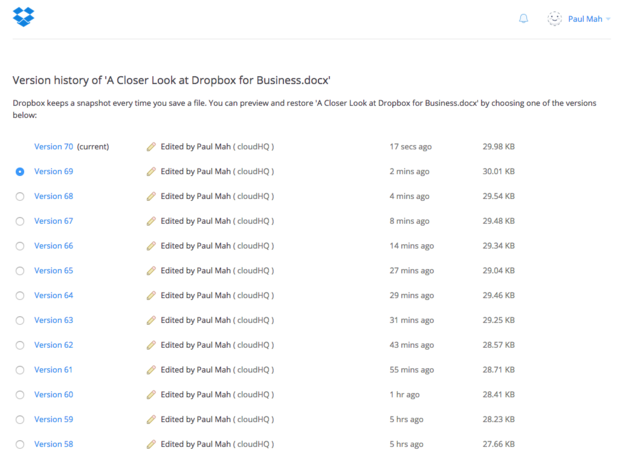The width and height of the screenshot is (620, 459).
Task: Click pencil icon in Version 70 row
Action: tap(151, 147)
